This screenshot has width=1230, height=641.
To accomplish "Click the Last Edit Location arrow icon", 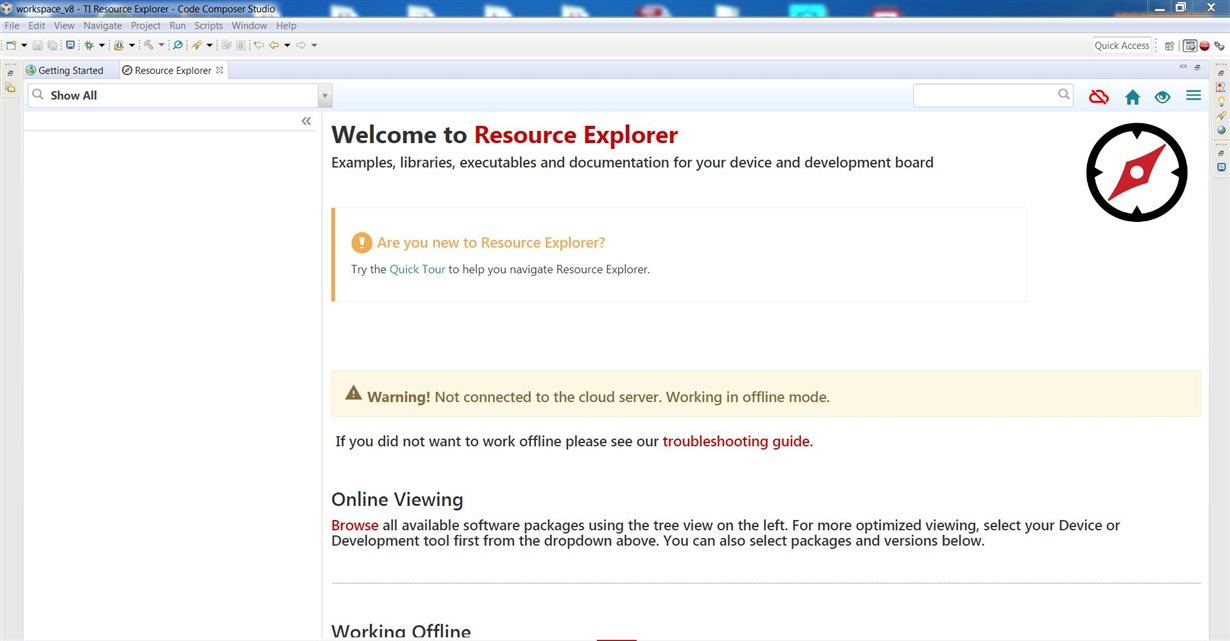I will pyautogui.click(x=258, y=45).
